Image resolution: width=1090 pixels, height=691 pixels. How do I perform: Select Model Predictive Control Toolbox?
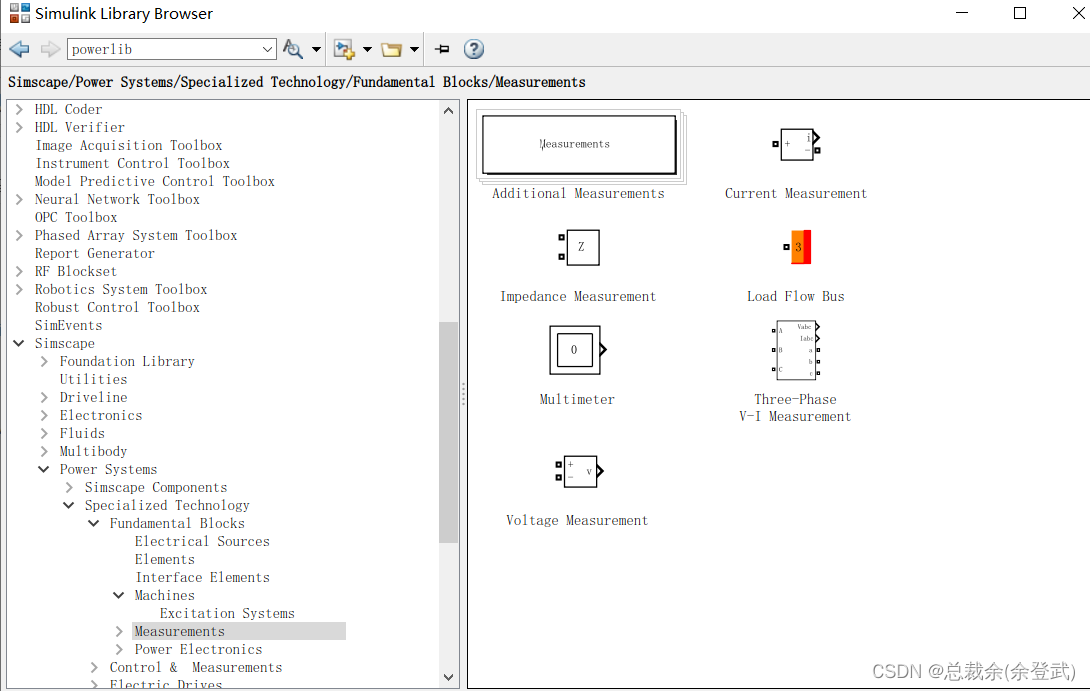[155, 181]
